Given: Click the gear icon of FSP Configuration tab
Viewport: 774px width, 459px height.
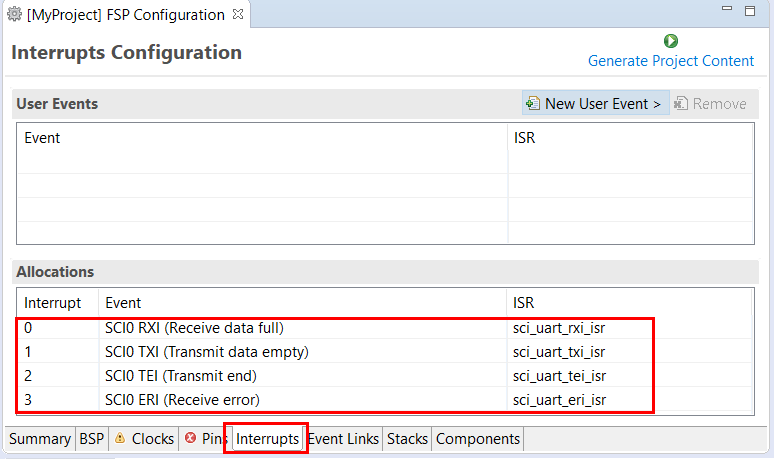Looking at the screenshot, I should 14,14.
